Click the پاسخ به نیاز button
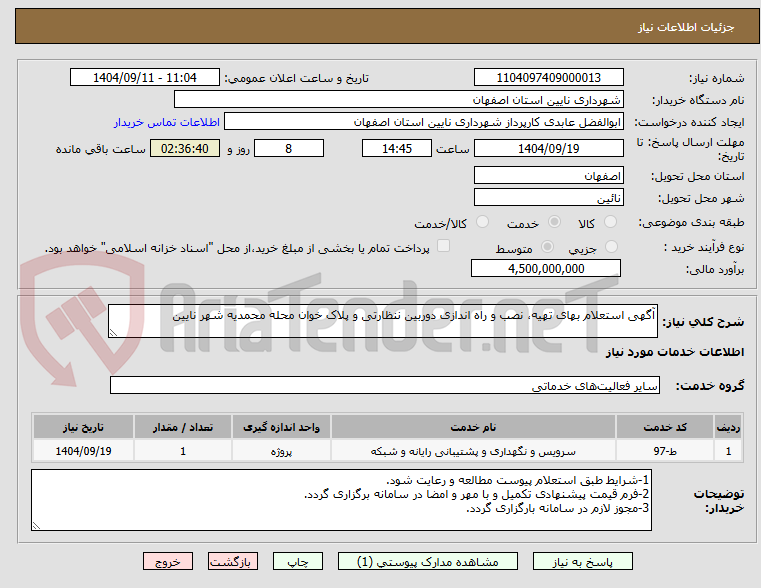 coord(582,561)
